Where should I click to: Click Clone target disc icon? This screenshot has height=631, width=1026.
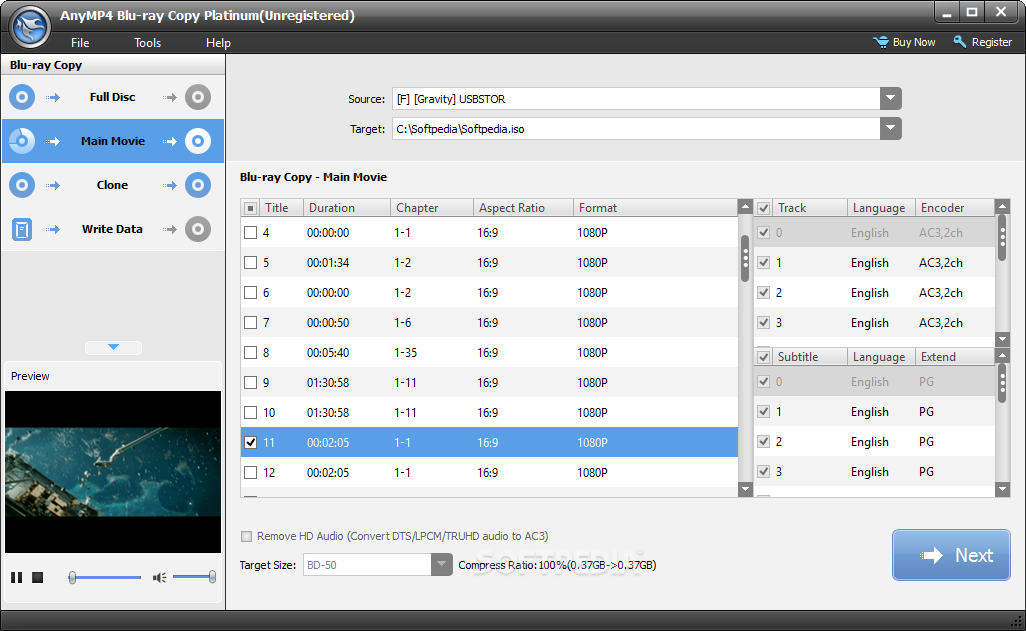(x=198, y=185)
